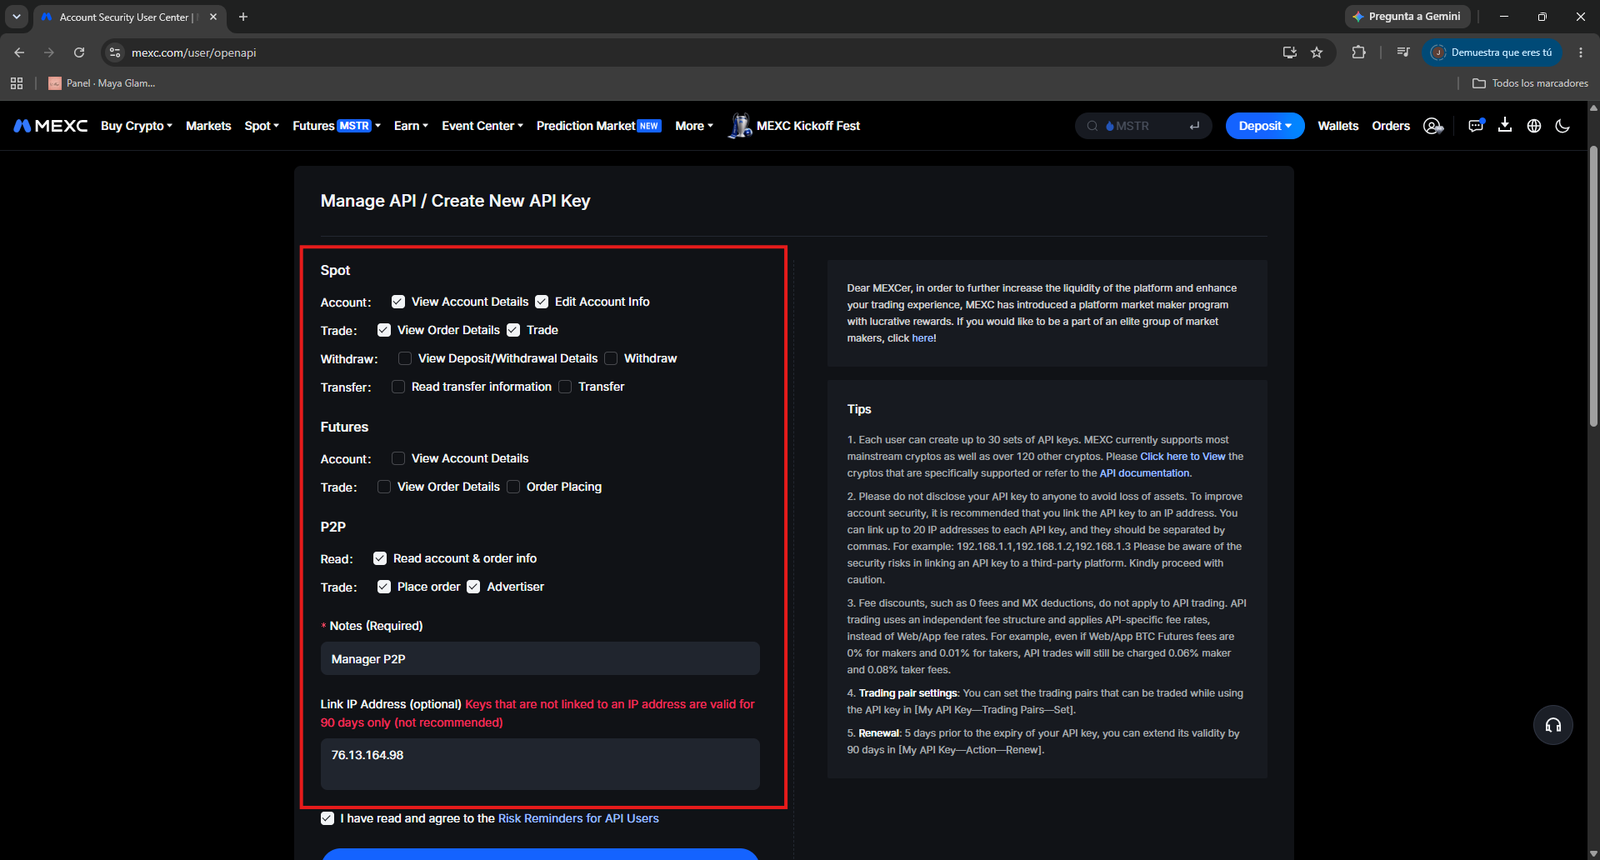1600x860 pixels.
Task: Enable Futures Order Placing checkbox
Action: (x=513, y=487)
